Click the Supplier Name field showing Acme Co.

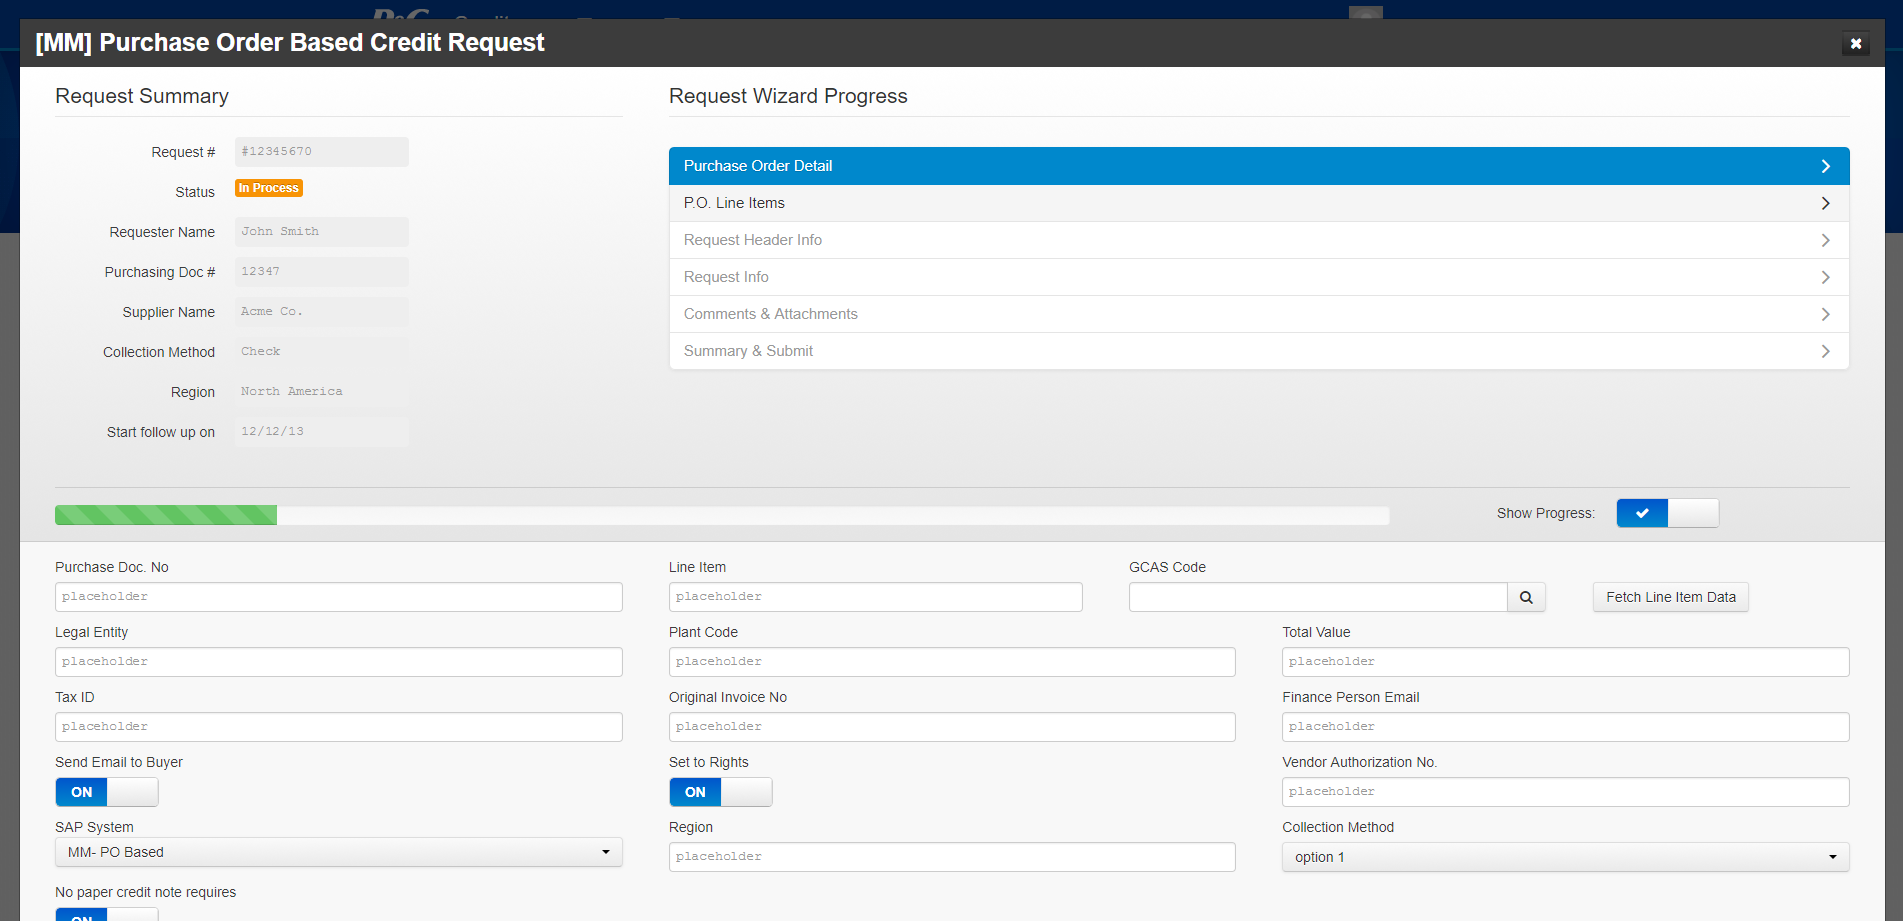pos(321,312)
